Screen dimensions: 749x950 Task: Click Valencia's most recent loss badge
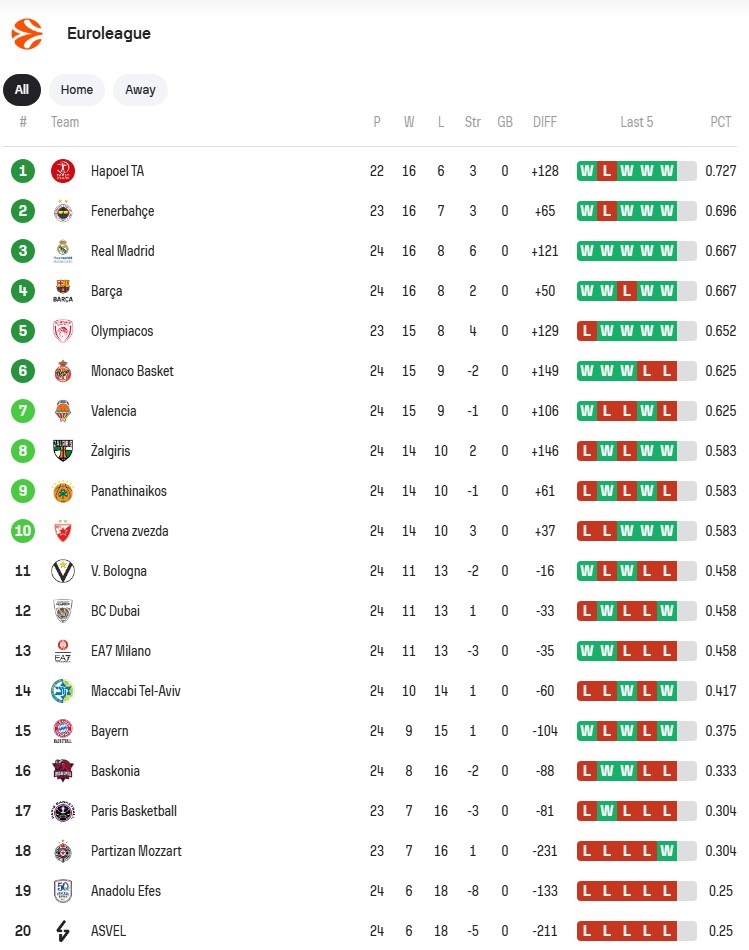point(667,411)
